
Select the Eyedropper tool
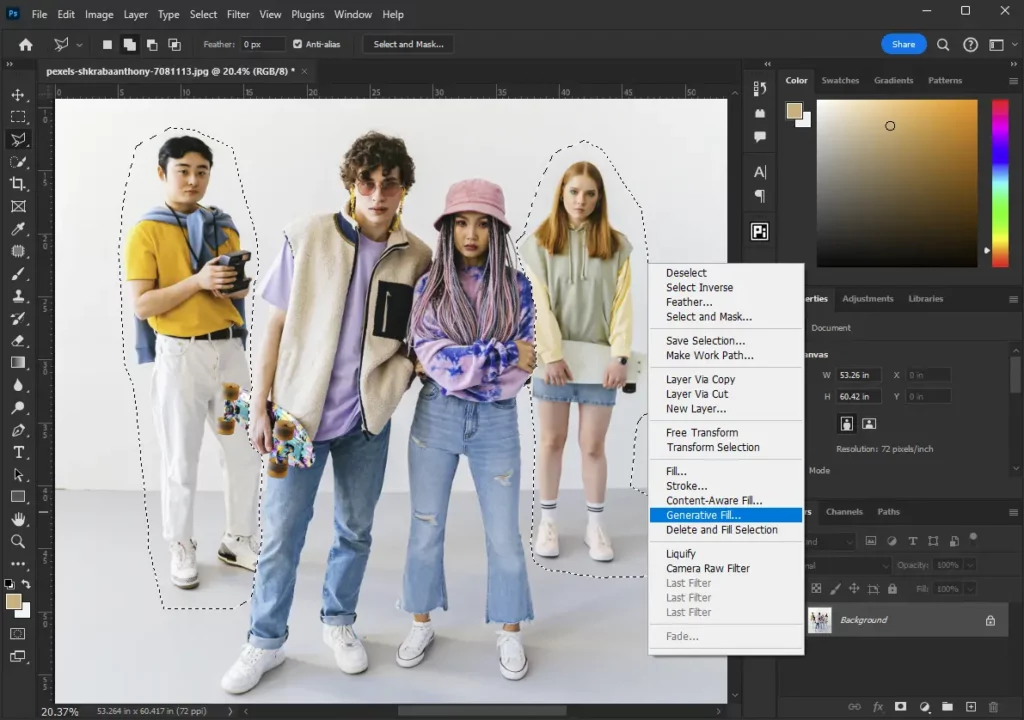pyautogui.click(x=18, y=229)
